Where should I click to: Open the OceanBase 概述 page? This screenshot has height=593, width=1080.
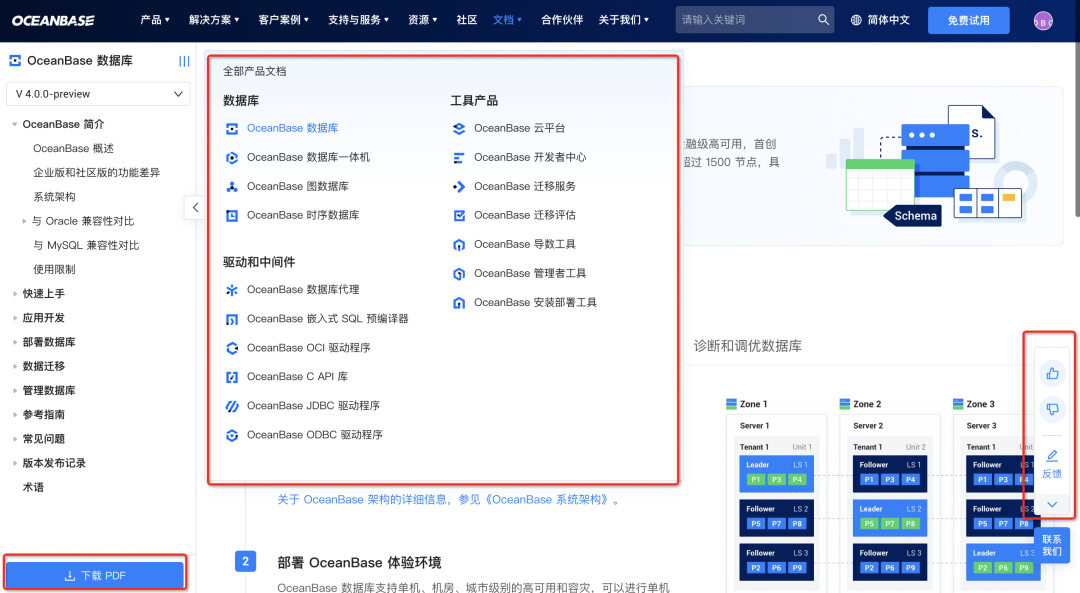coord(73,149)
